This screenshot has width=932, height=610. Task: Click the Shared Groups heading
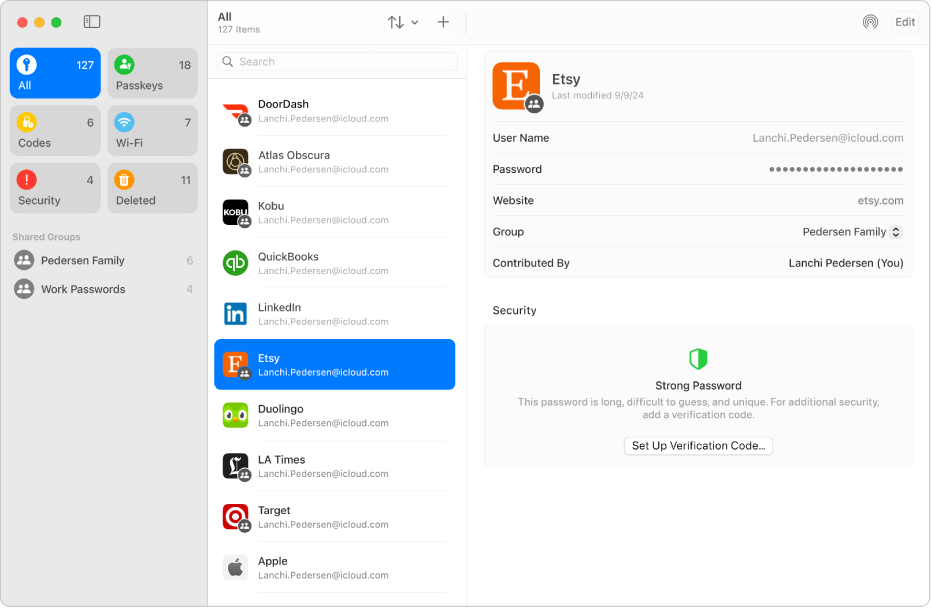pyautogui.click(x=46, y=237)
